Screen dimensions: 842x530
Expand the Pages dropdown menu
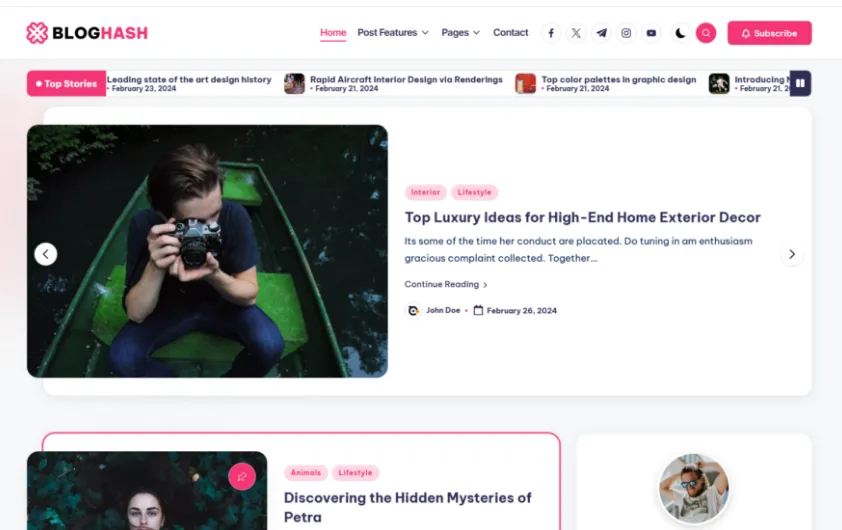tap(461, 33)
